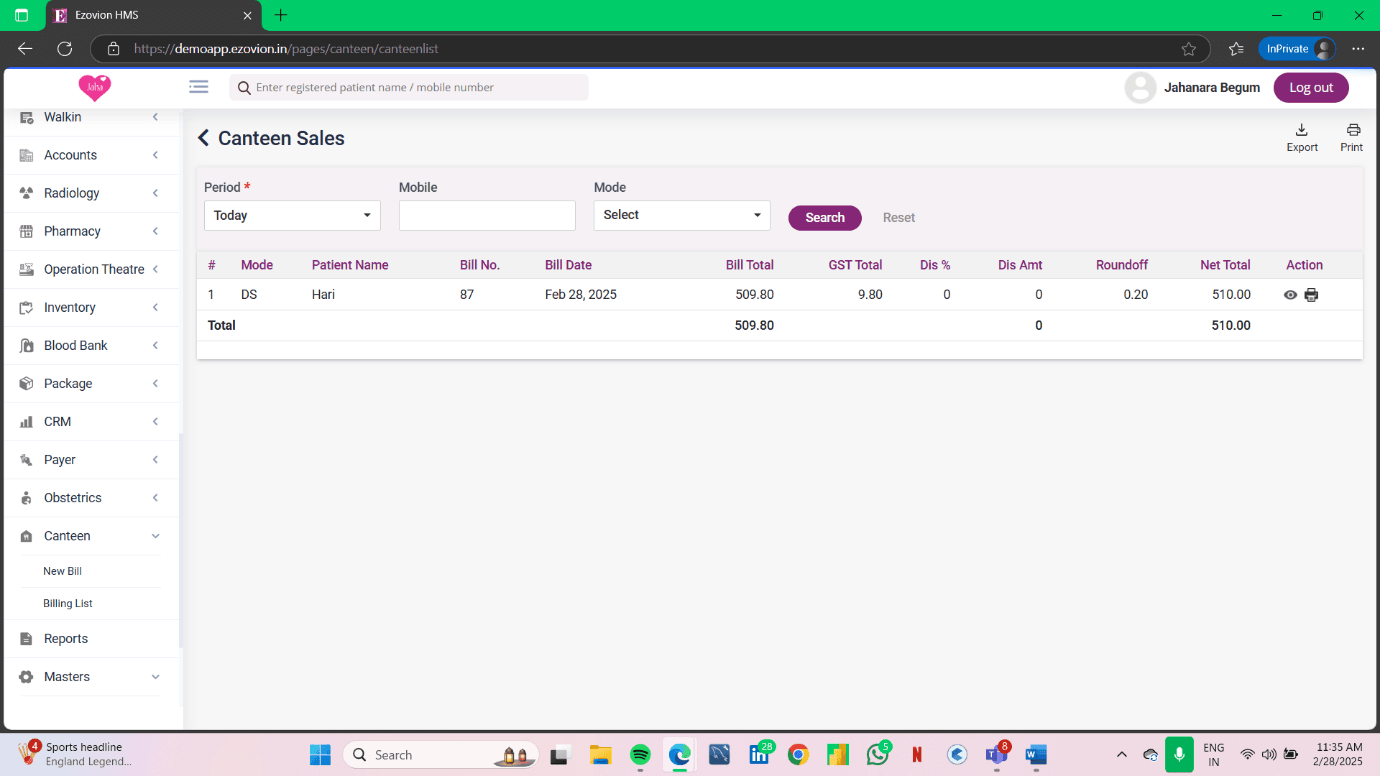Click the Log out button
This screenshot has width=1380, height=776.
[x=1310, y=88]
